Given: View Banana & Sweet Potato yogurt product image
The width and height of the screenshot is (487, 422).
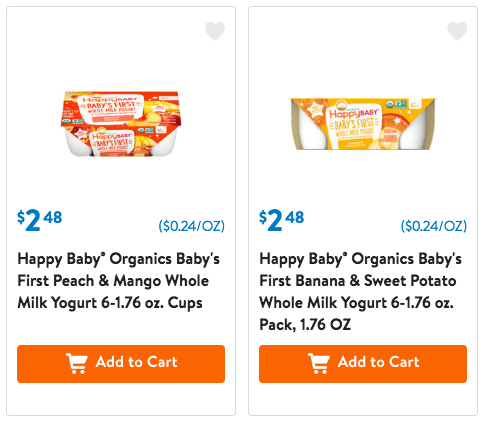Looking at the screenshot, I should click(363, 124).
